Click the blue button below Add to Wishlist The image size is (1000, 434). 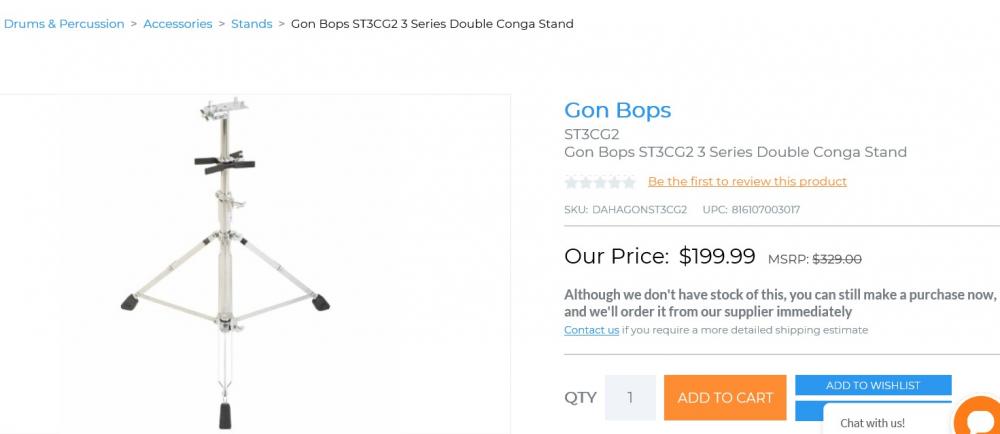(x=808, y=411)
